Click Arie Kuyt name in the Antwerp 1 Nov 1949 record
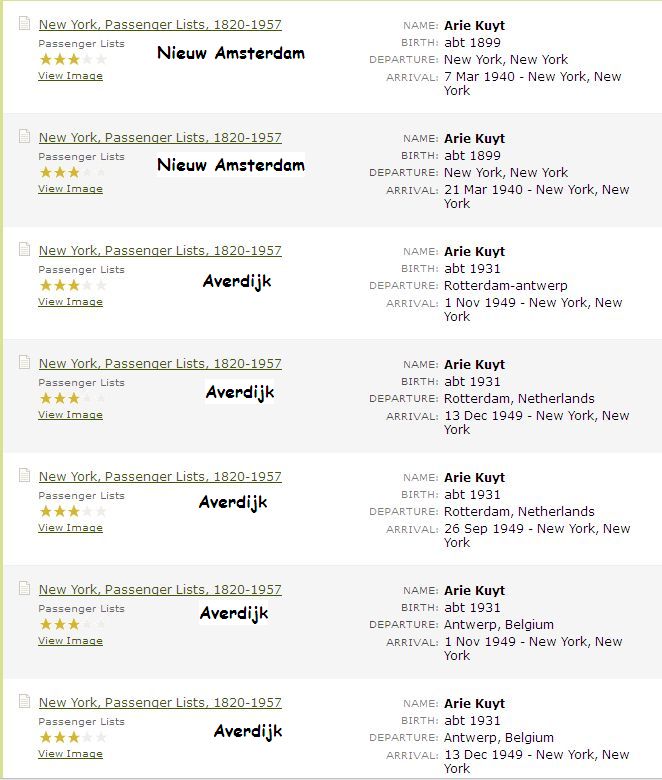Screen dimensions: 662x780 point(474,590)
